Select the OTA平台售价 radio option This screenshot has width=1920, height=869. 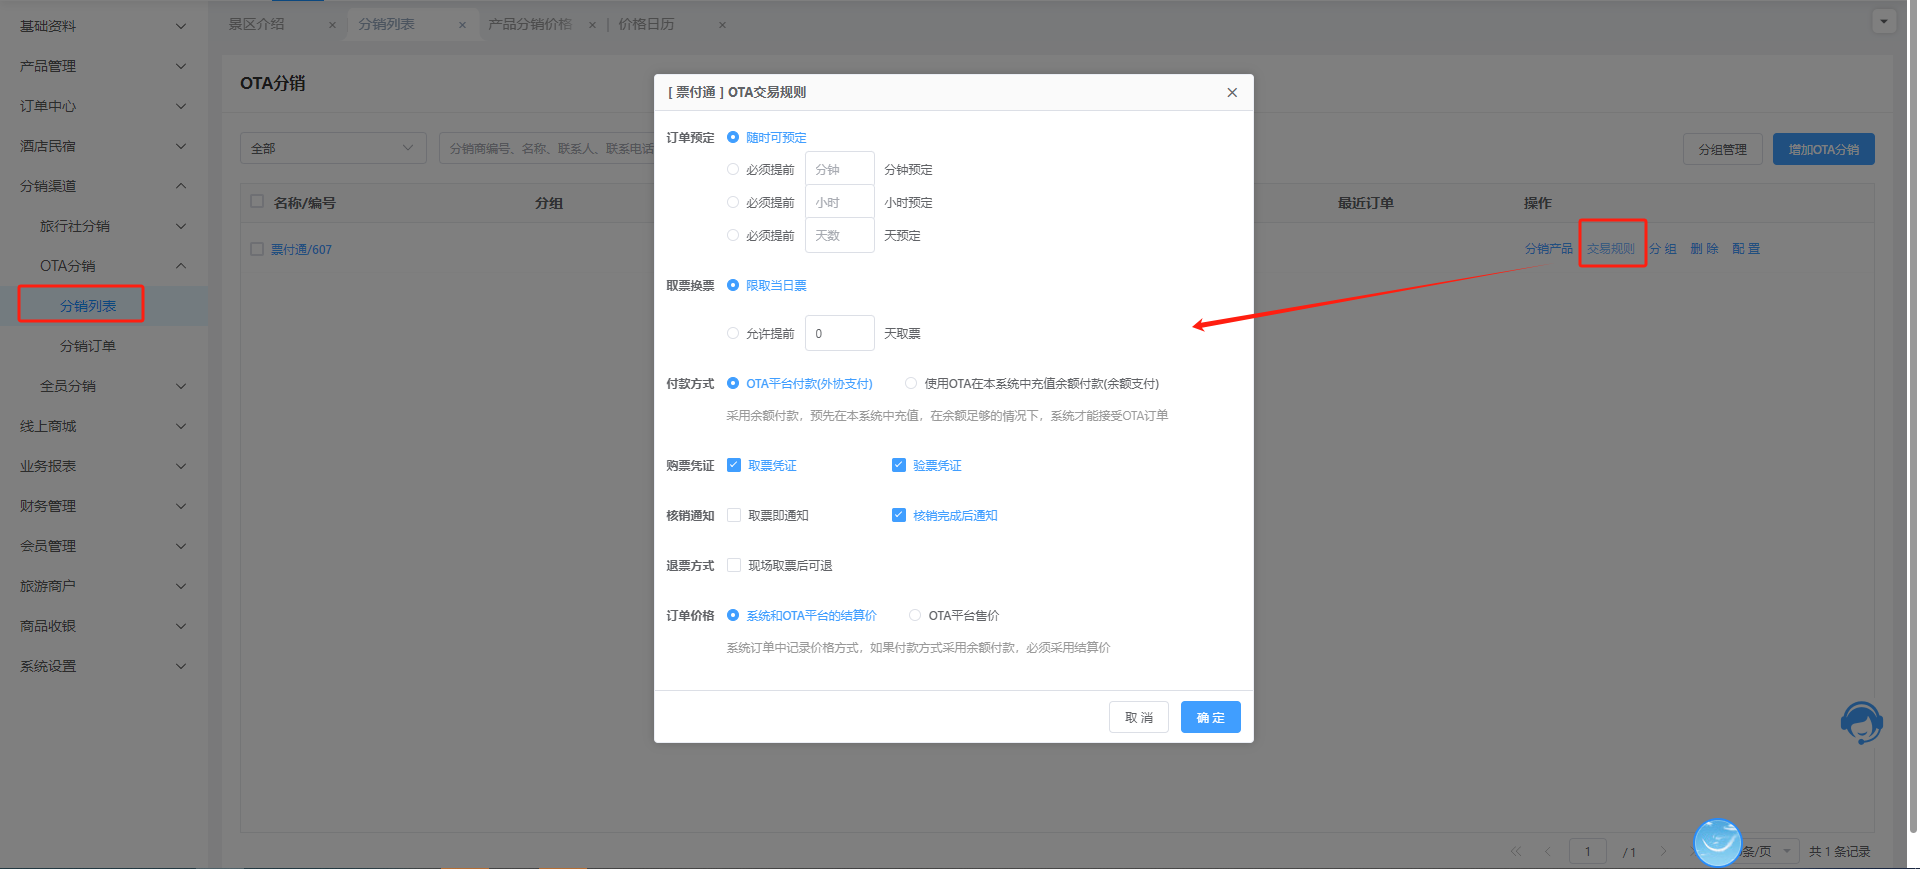[914, 616]
